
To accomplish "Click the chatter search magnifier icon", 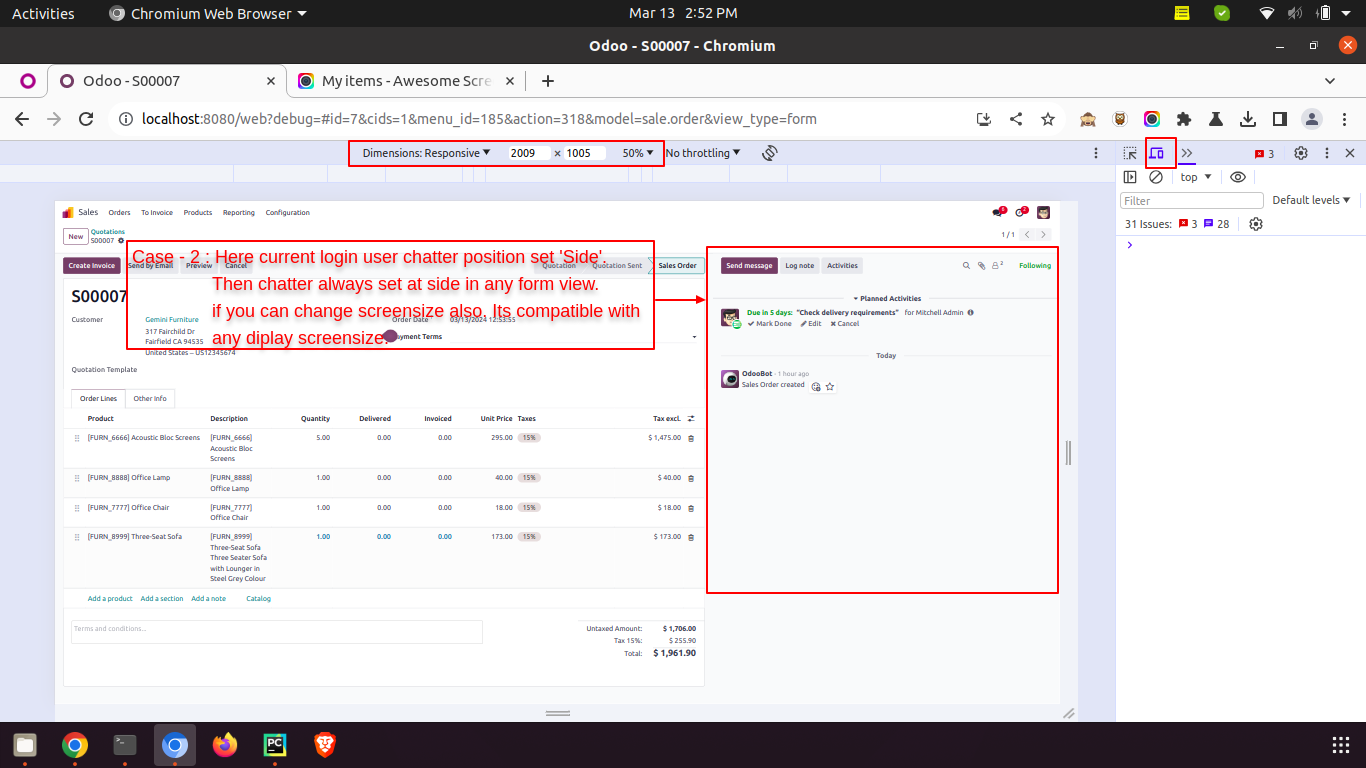I will pyautogui.click(x=966, y=266).
